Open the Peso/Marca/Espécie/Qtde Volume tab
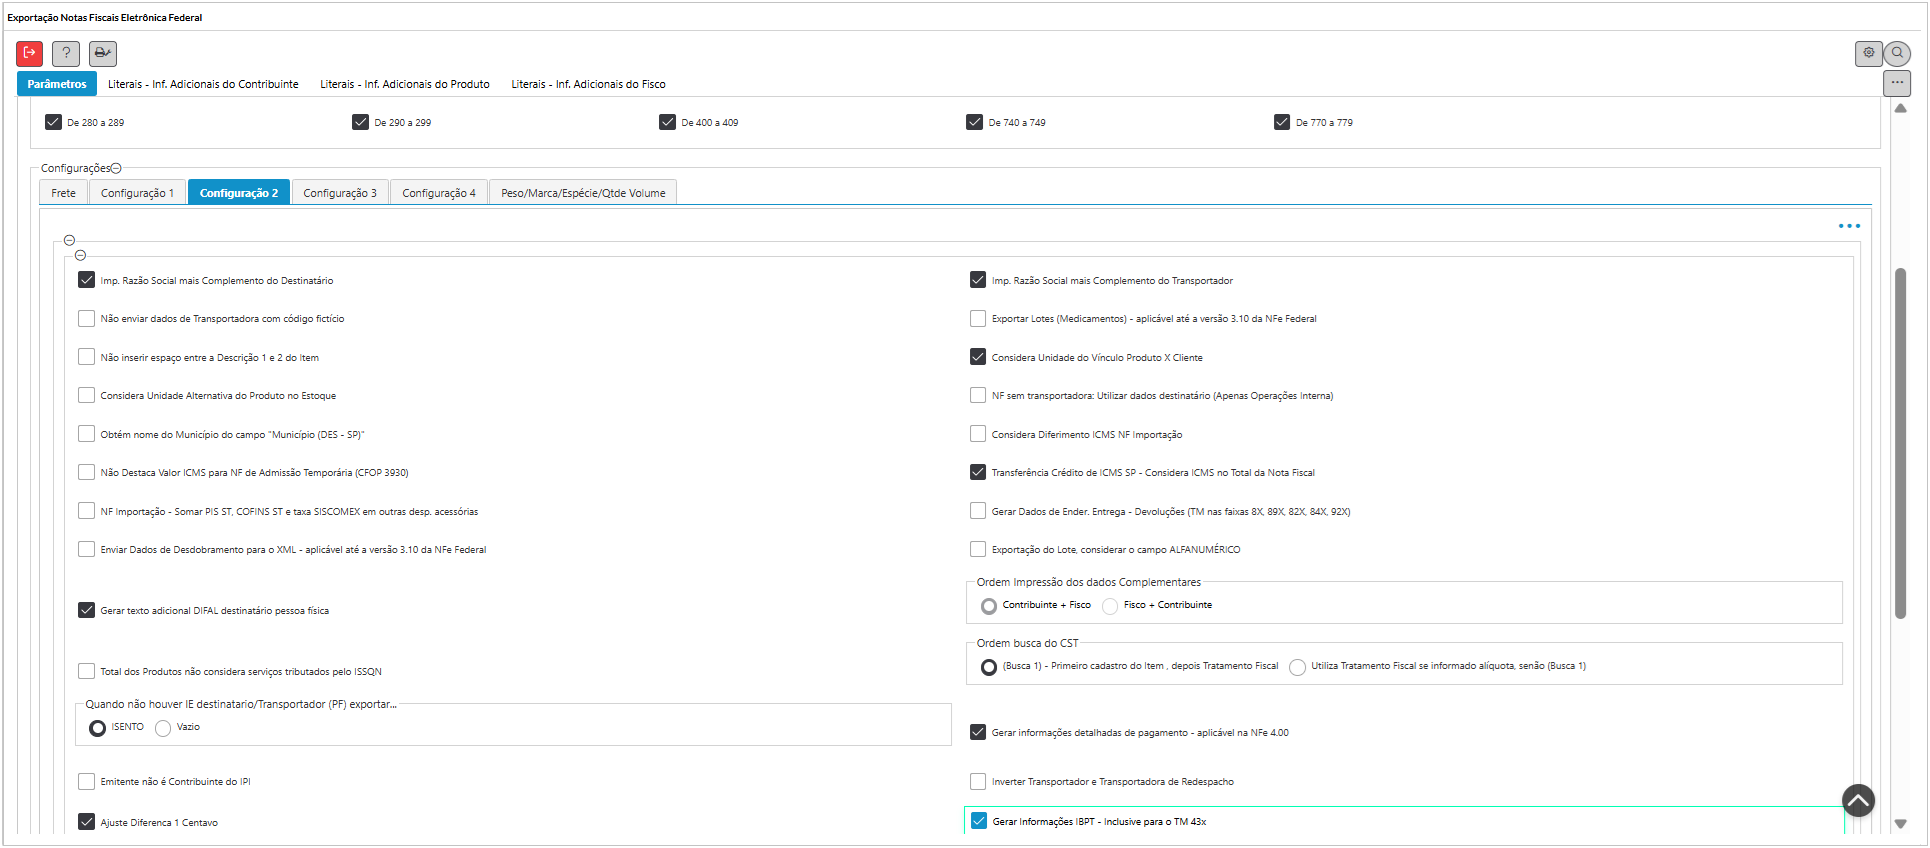 pyautogui.click(x=583, y=193)
